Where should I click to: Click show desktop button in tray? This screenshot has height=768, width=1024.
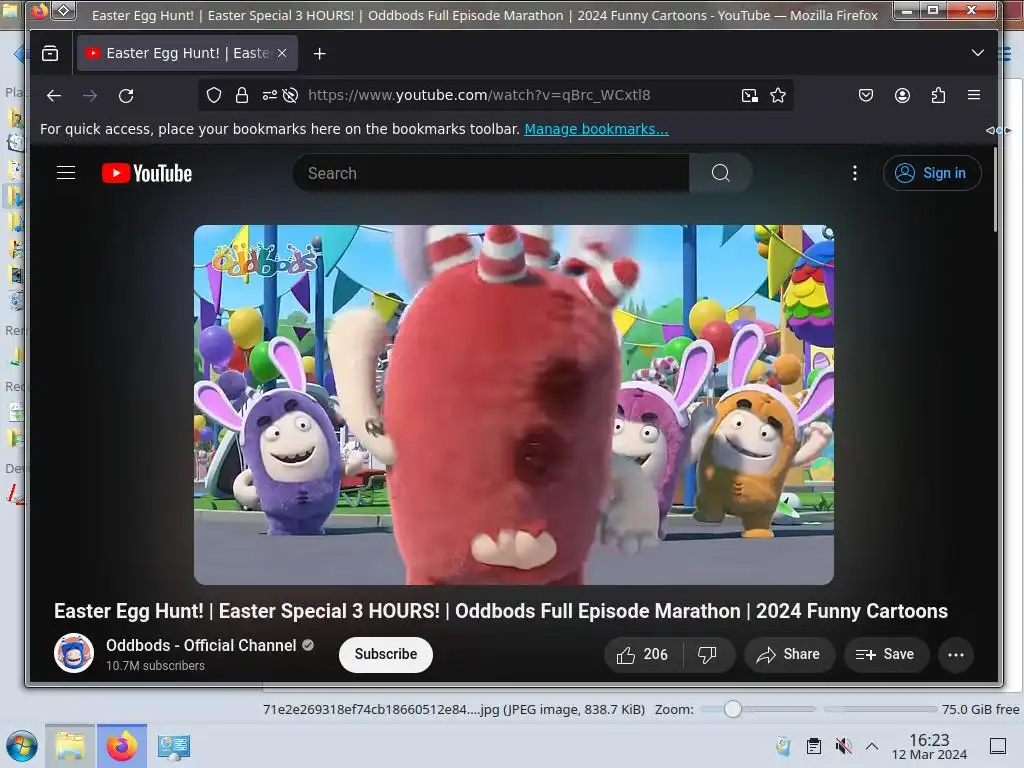(x=998, y=746)
